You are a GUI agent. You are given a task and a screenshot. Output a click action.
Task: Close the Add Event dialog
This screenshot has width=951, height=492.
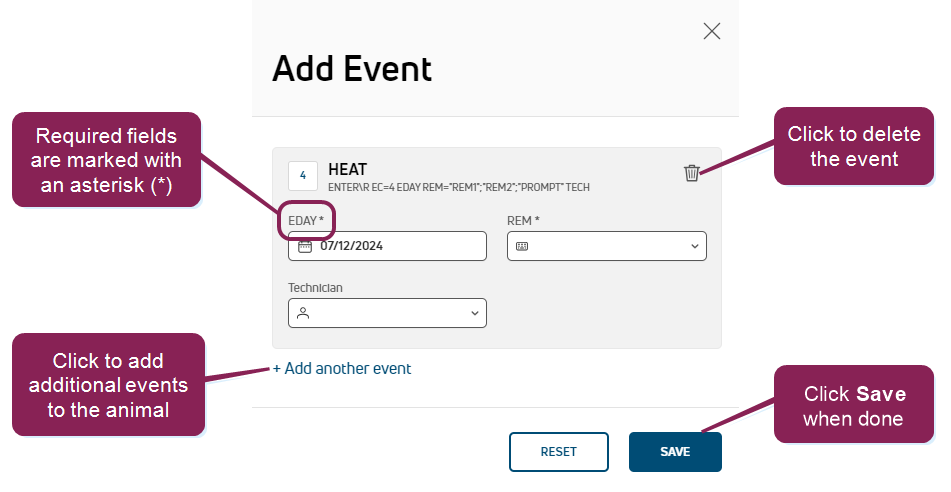click(x=711, y=31)
